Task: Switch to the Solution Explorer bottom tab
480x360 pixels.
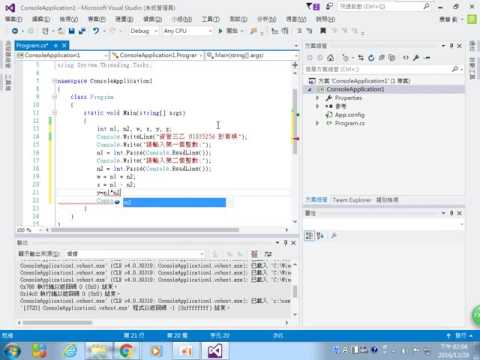Action: click(317, 200)
